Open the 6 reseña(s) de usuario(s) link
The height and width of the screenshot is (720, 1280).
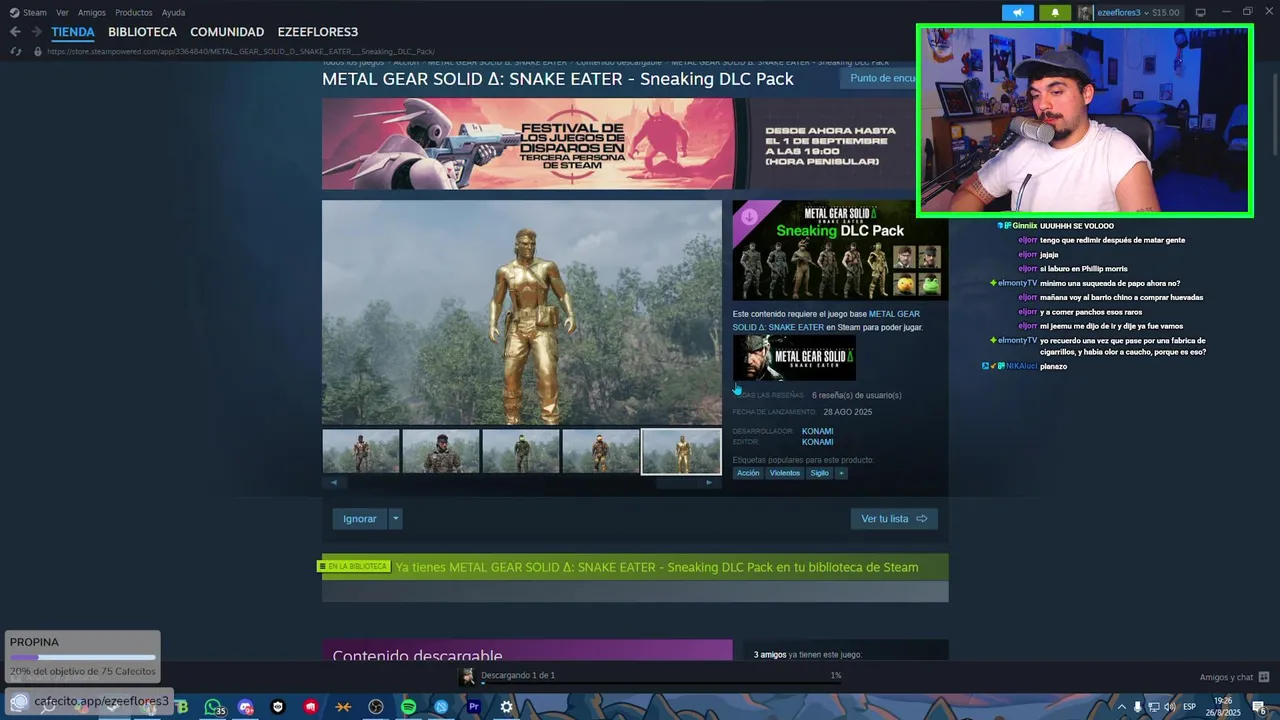pos(856,395)
